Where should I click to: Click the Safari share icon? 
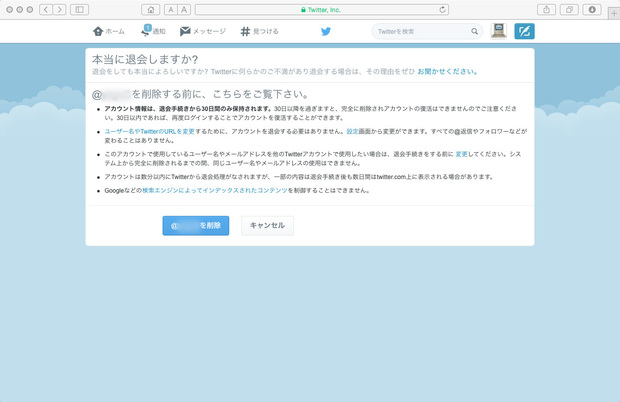[548, 9]
